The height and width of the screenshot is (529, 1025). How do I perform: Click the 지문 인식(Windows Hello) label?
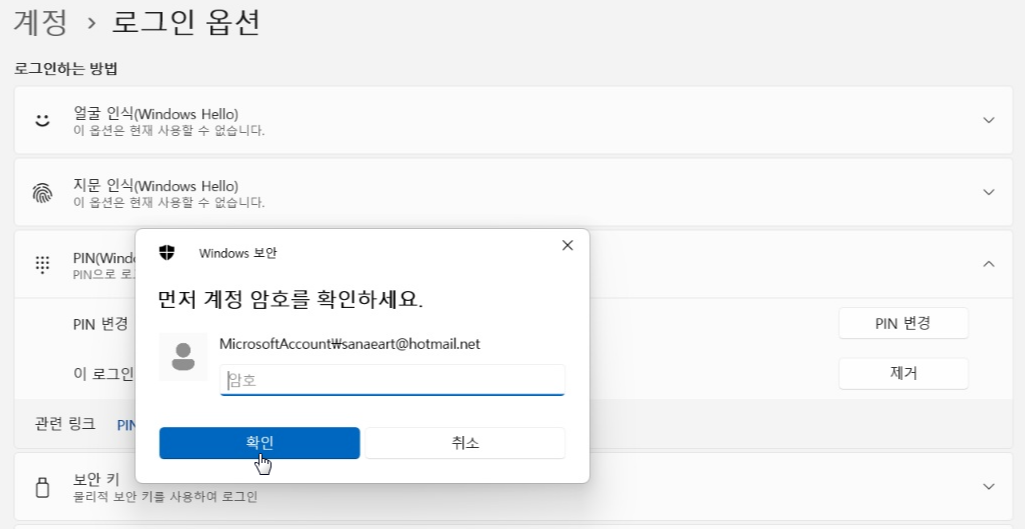point(156,186)
